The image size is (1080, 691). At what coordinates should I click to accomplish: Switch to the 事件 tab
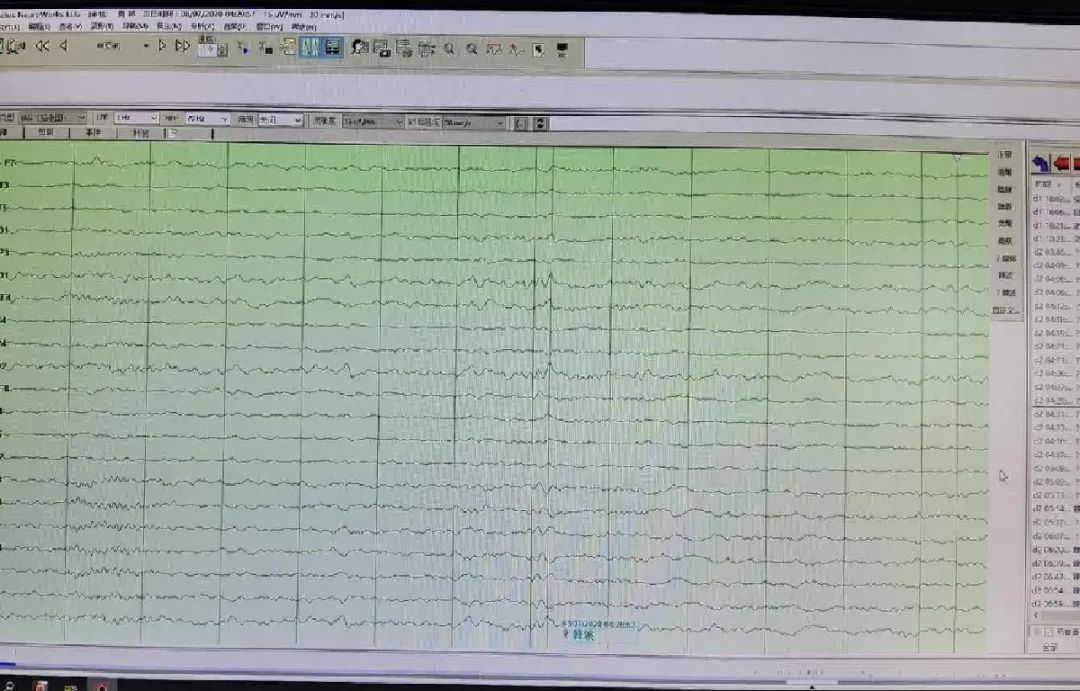point(92,132)
